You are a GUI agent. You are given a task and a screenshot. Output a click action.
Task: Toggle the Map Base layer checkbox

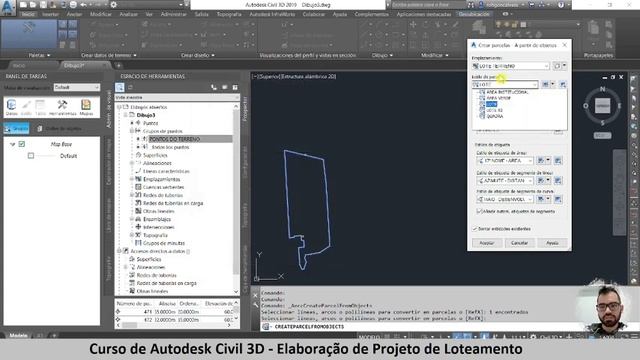point(22,144)
